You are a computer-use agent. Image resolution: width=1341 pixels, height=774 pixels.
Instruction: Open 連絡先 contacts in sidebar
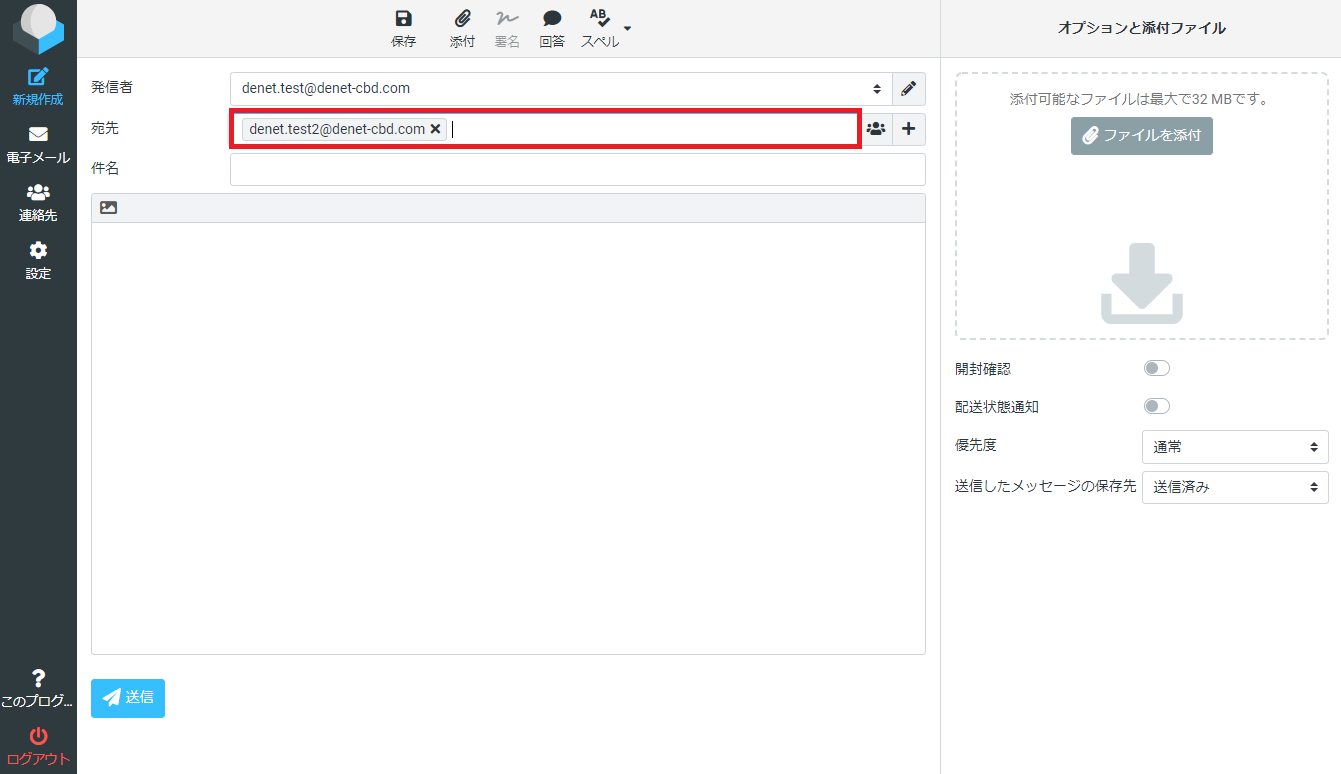(38, 203)
